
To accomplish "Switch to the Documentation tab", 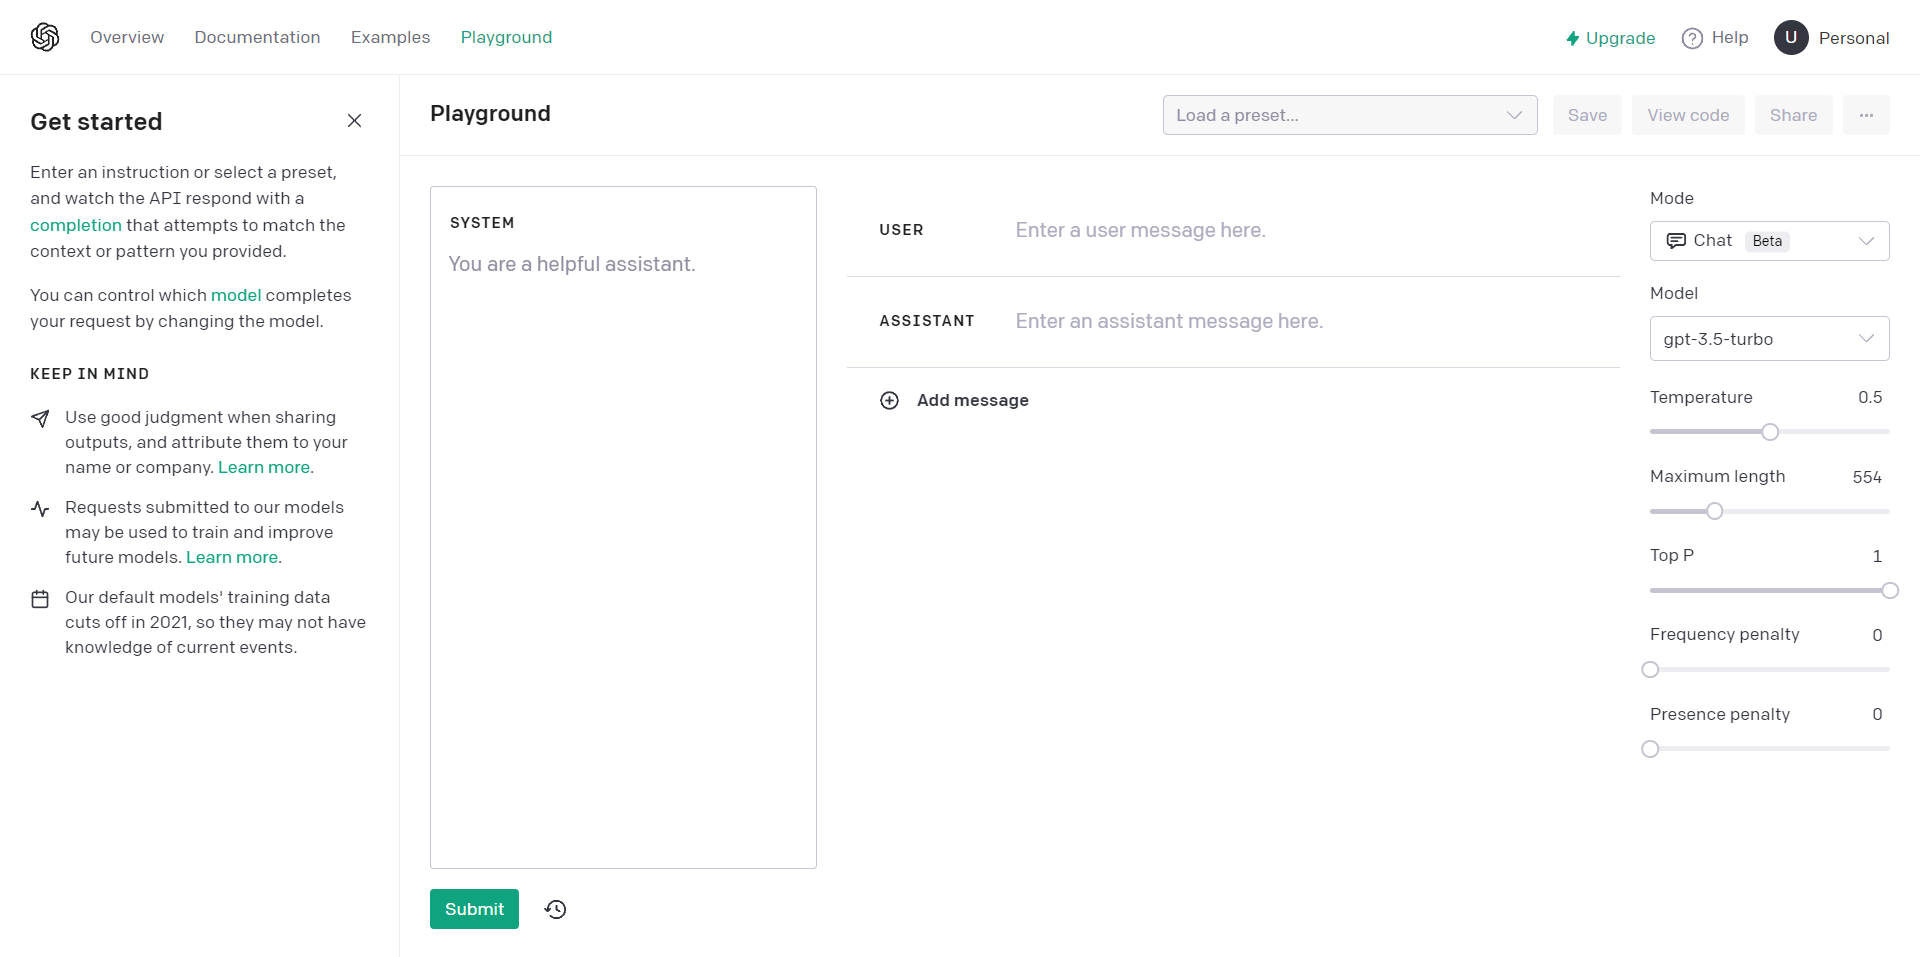I will click(x=257, y=37).
